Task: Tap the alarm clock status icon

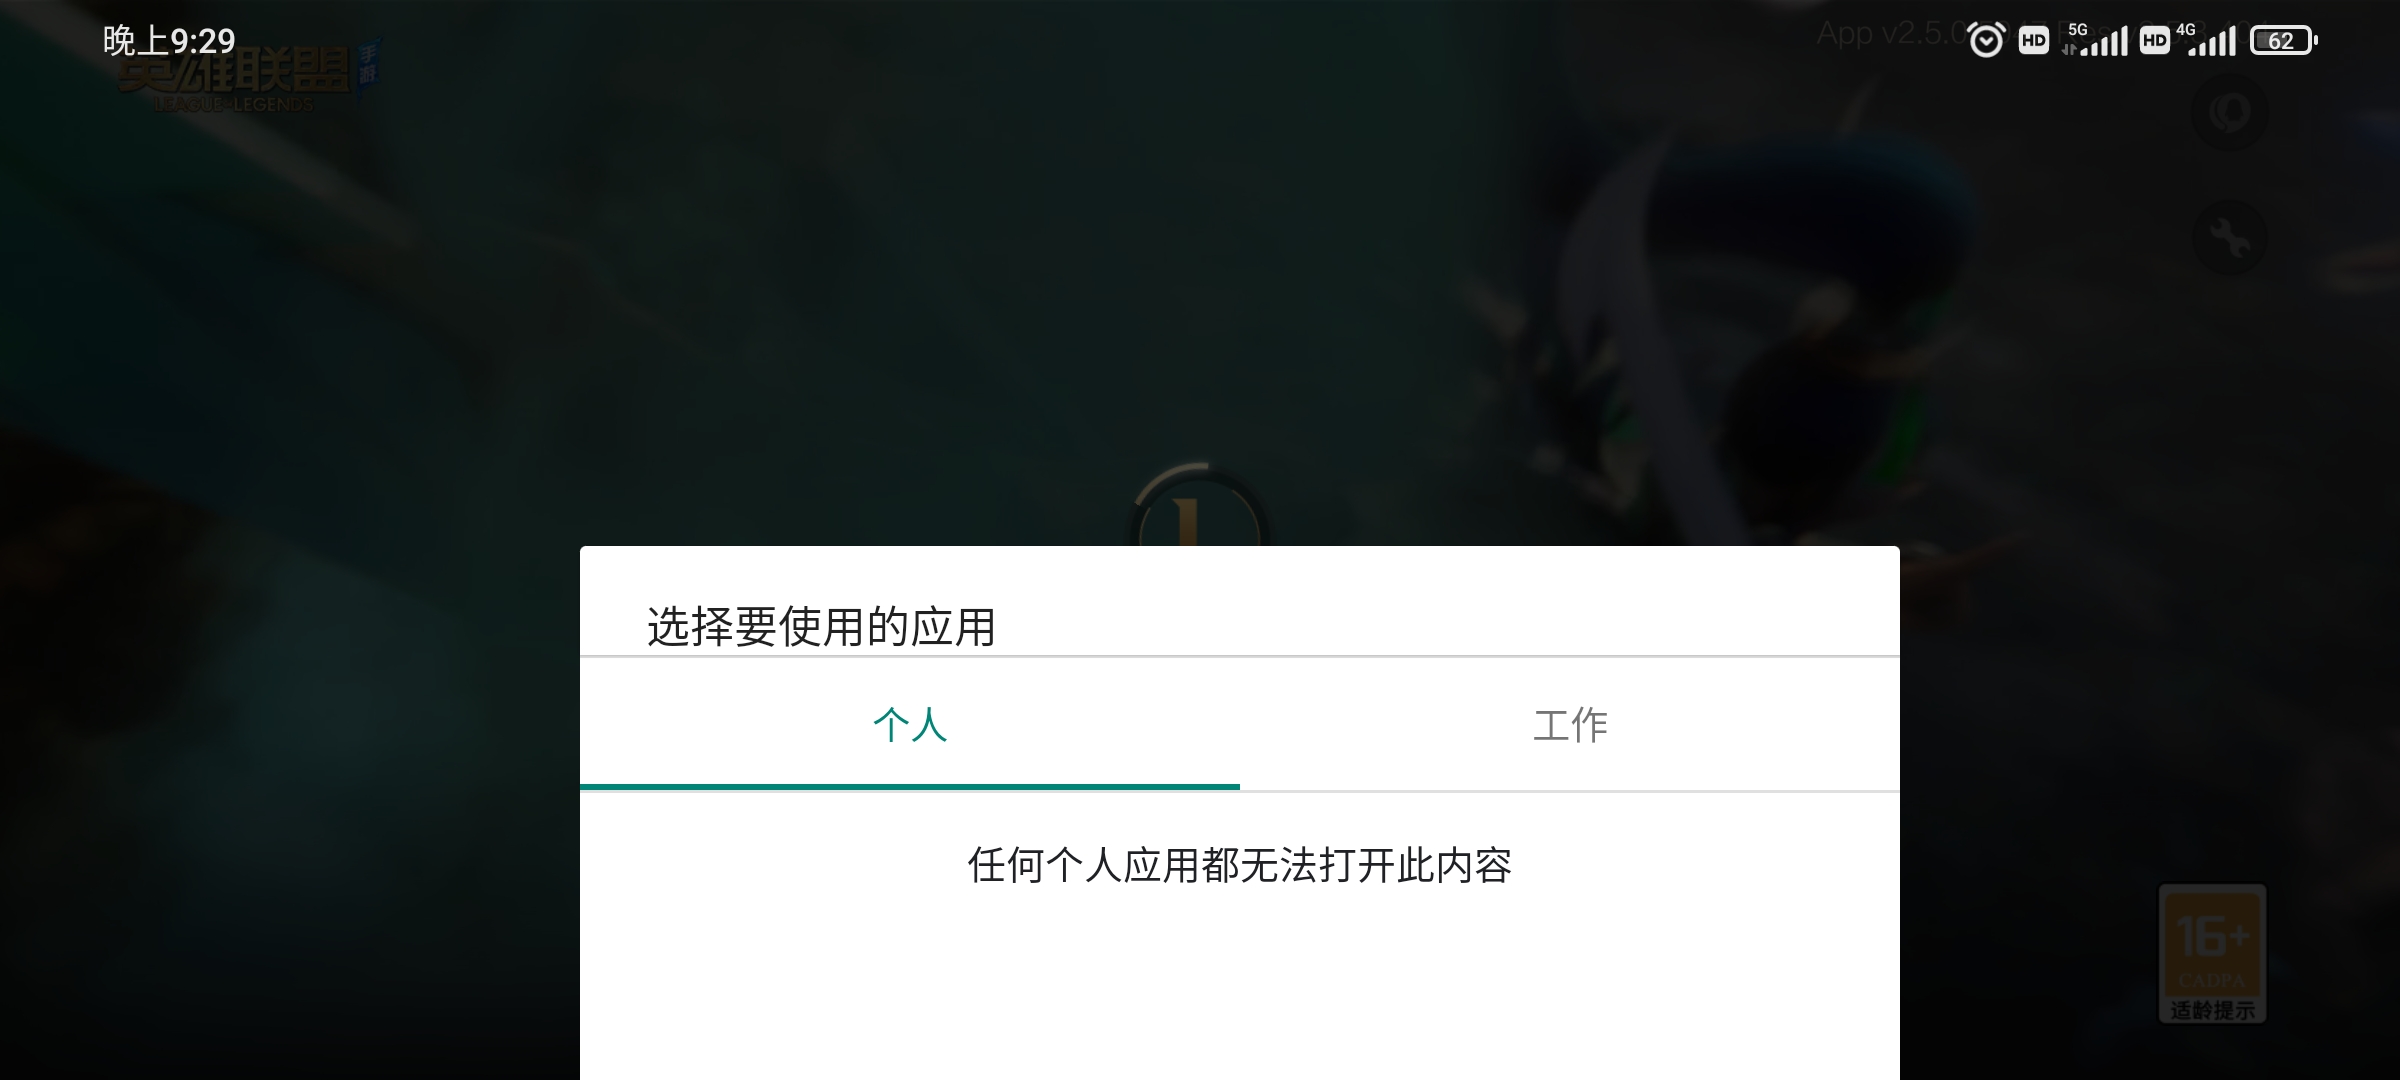Action: pos(1986,40)
